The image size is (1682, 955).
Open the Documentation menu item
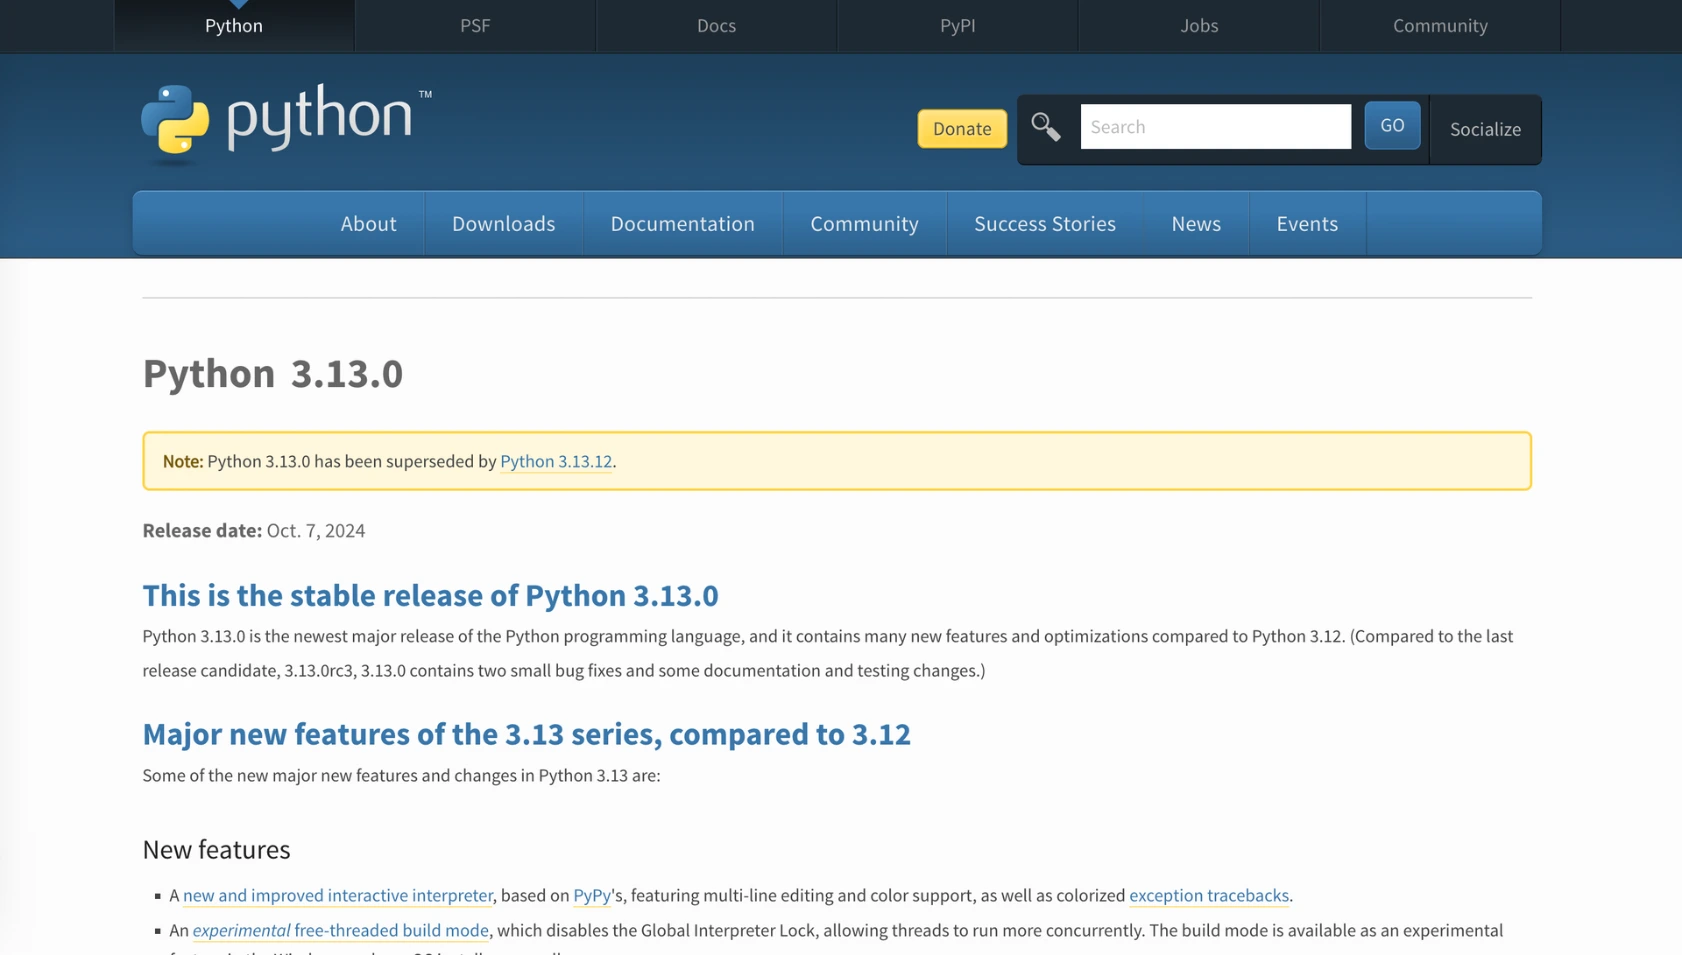click(x=682, y=224)
